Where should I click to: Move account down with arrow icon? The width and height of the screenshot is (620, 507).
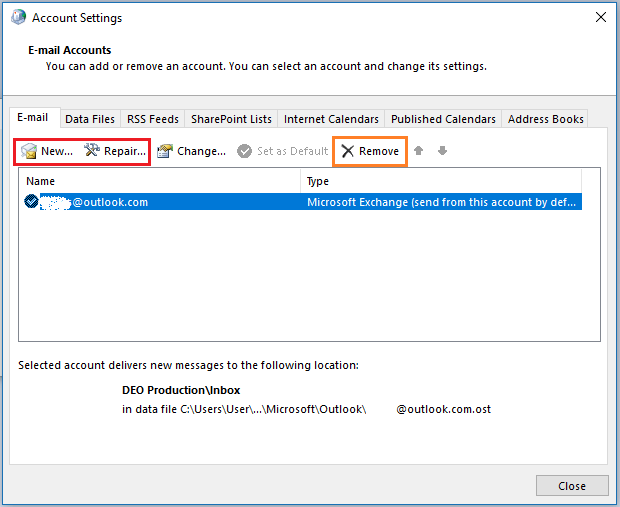[442, 151]
